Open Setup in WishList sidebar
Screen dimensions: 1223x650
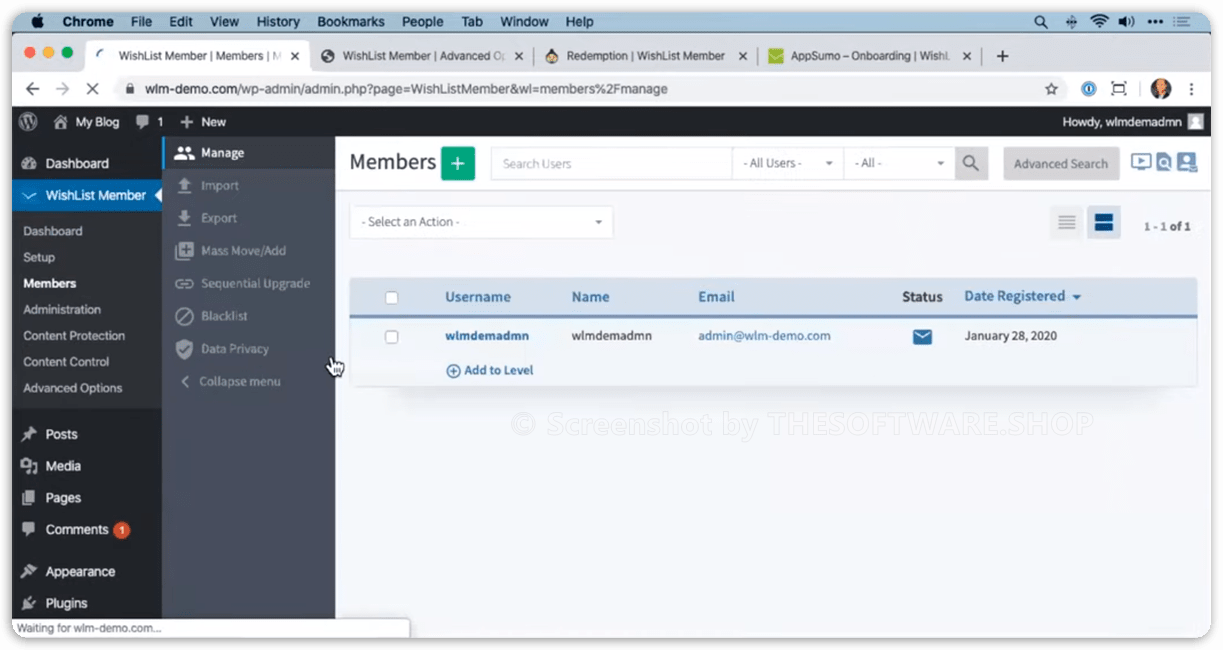point(39,257)
